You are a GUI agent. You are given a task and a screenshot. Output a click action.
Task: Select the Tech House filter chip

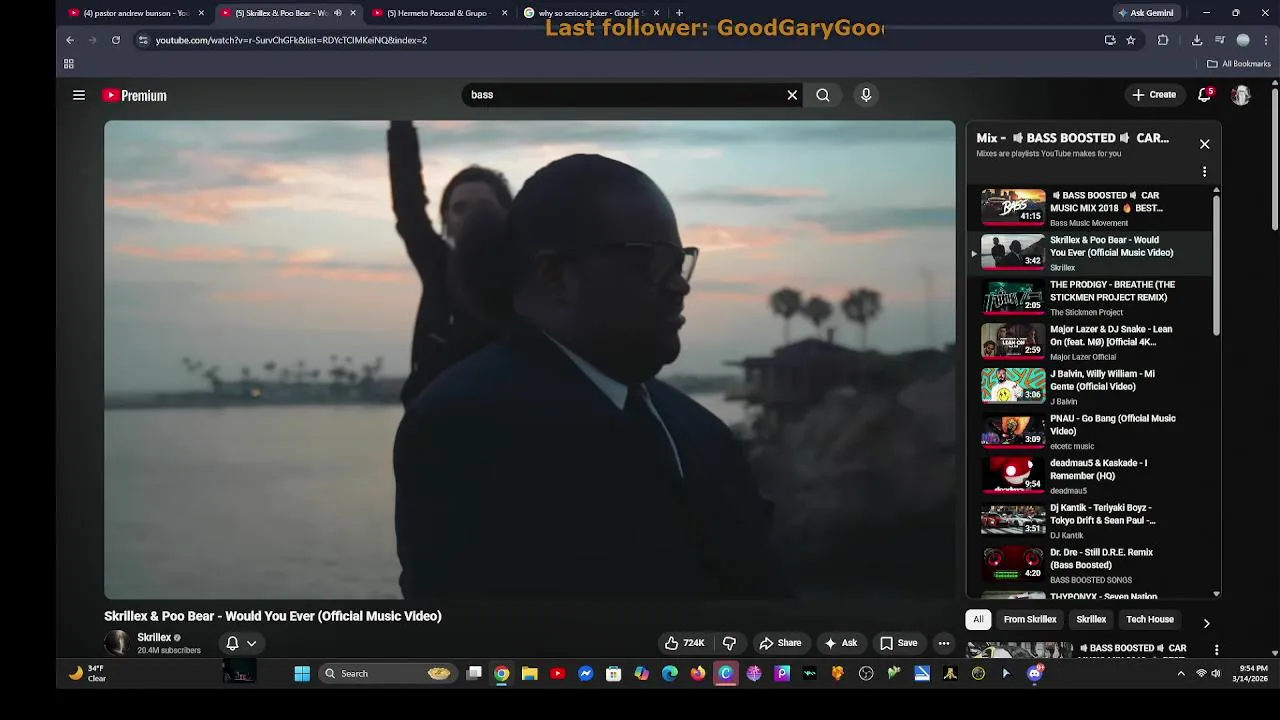pyautogui.click(x=1150, y=619)
